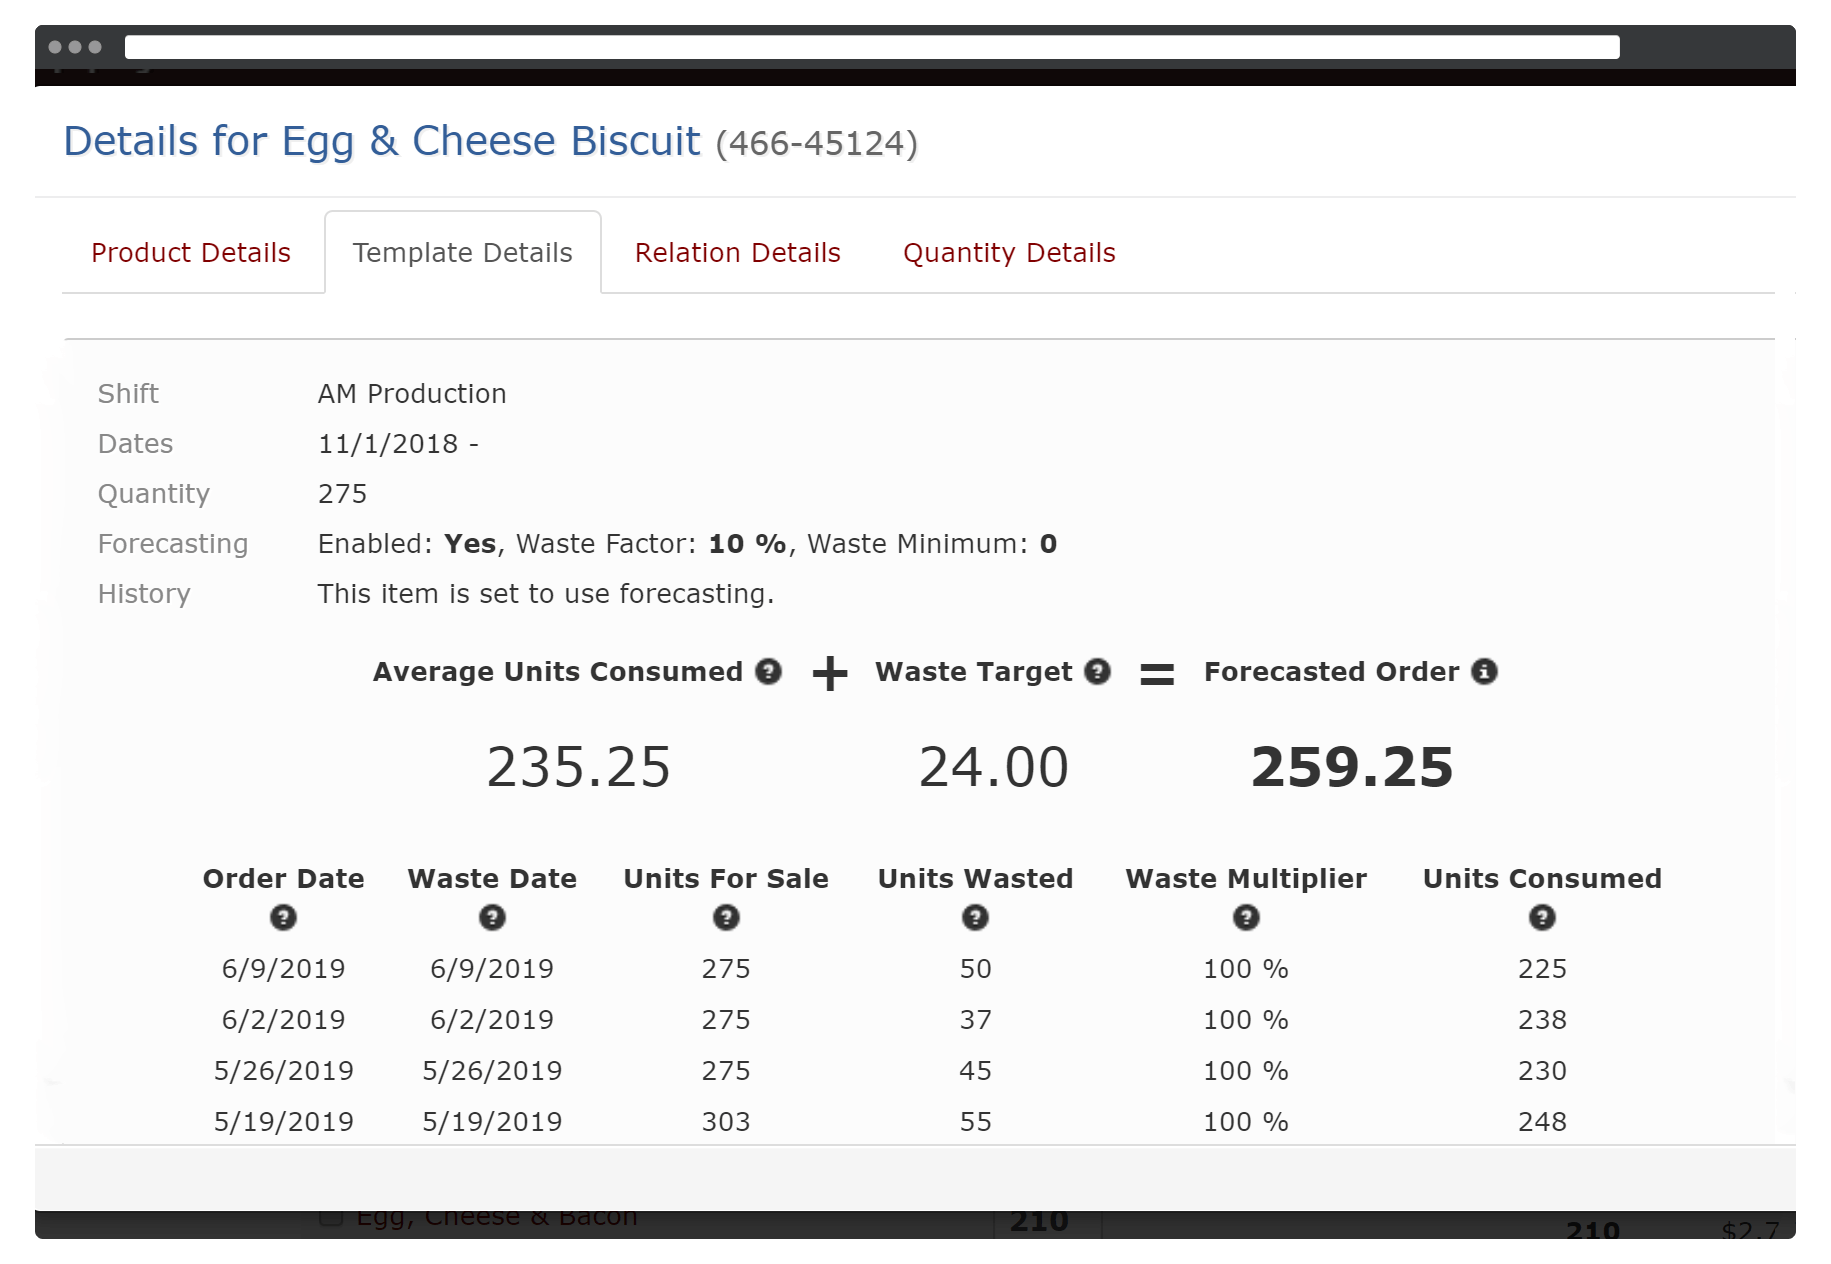The image size is (1831, 1264).
Task: Click the Egg, Cheese & Bacon item label
Action: 498,1215
